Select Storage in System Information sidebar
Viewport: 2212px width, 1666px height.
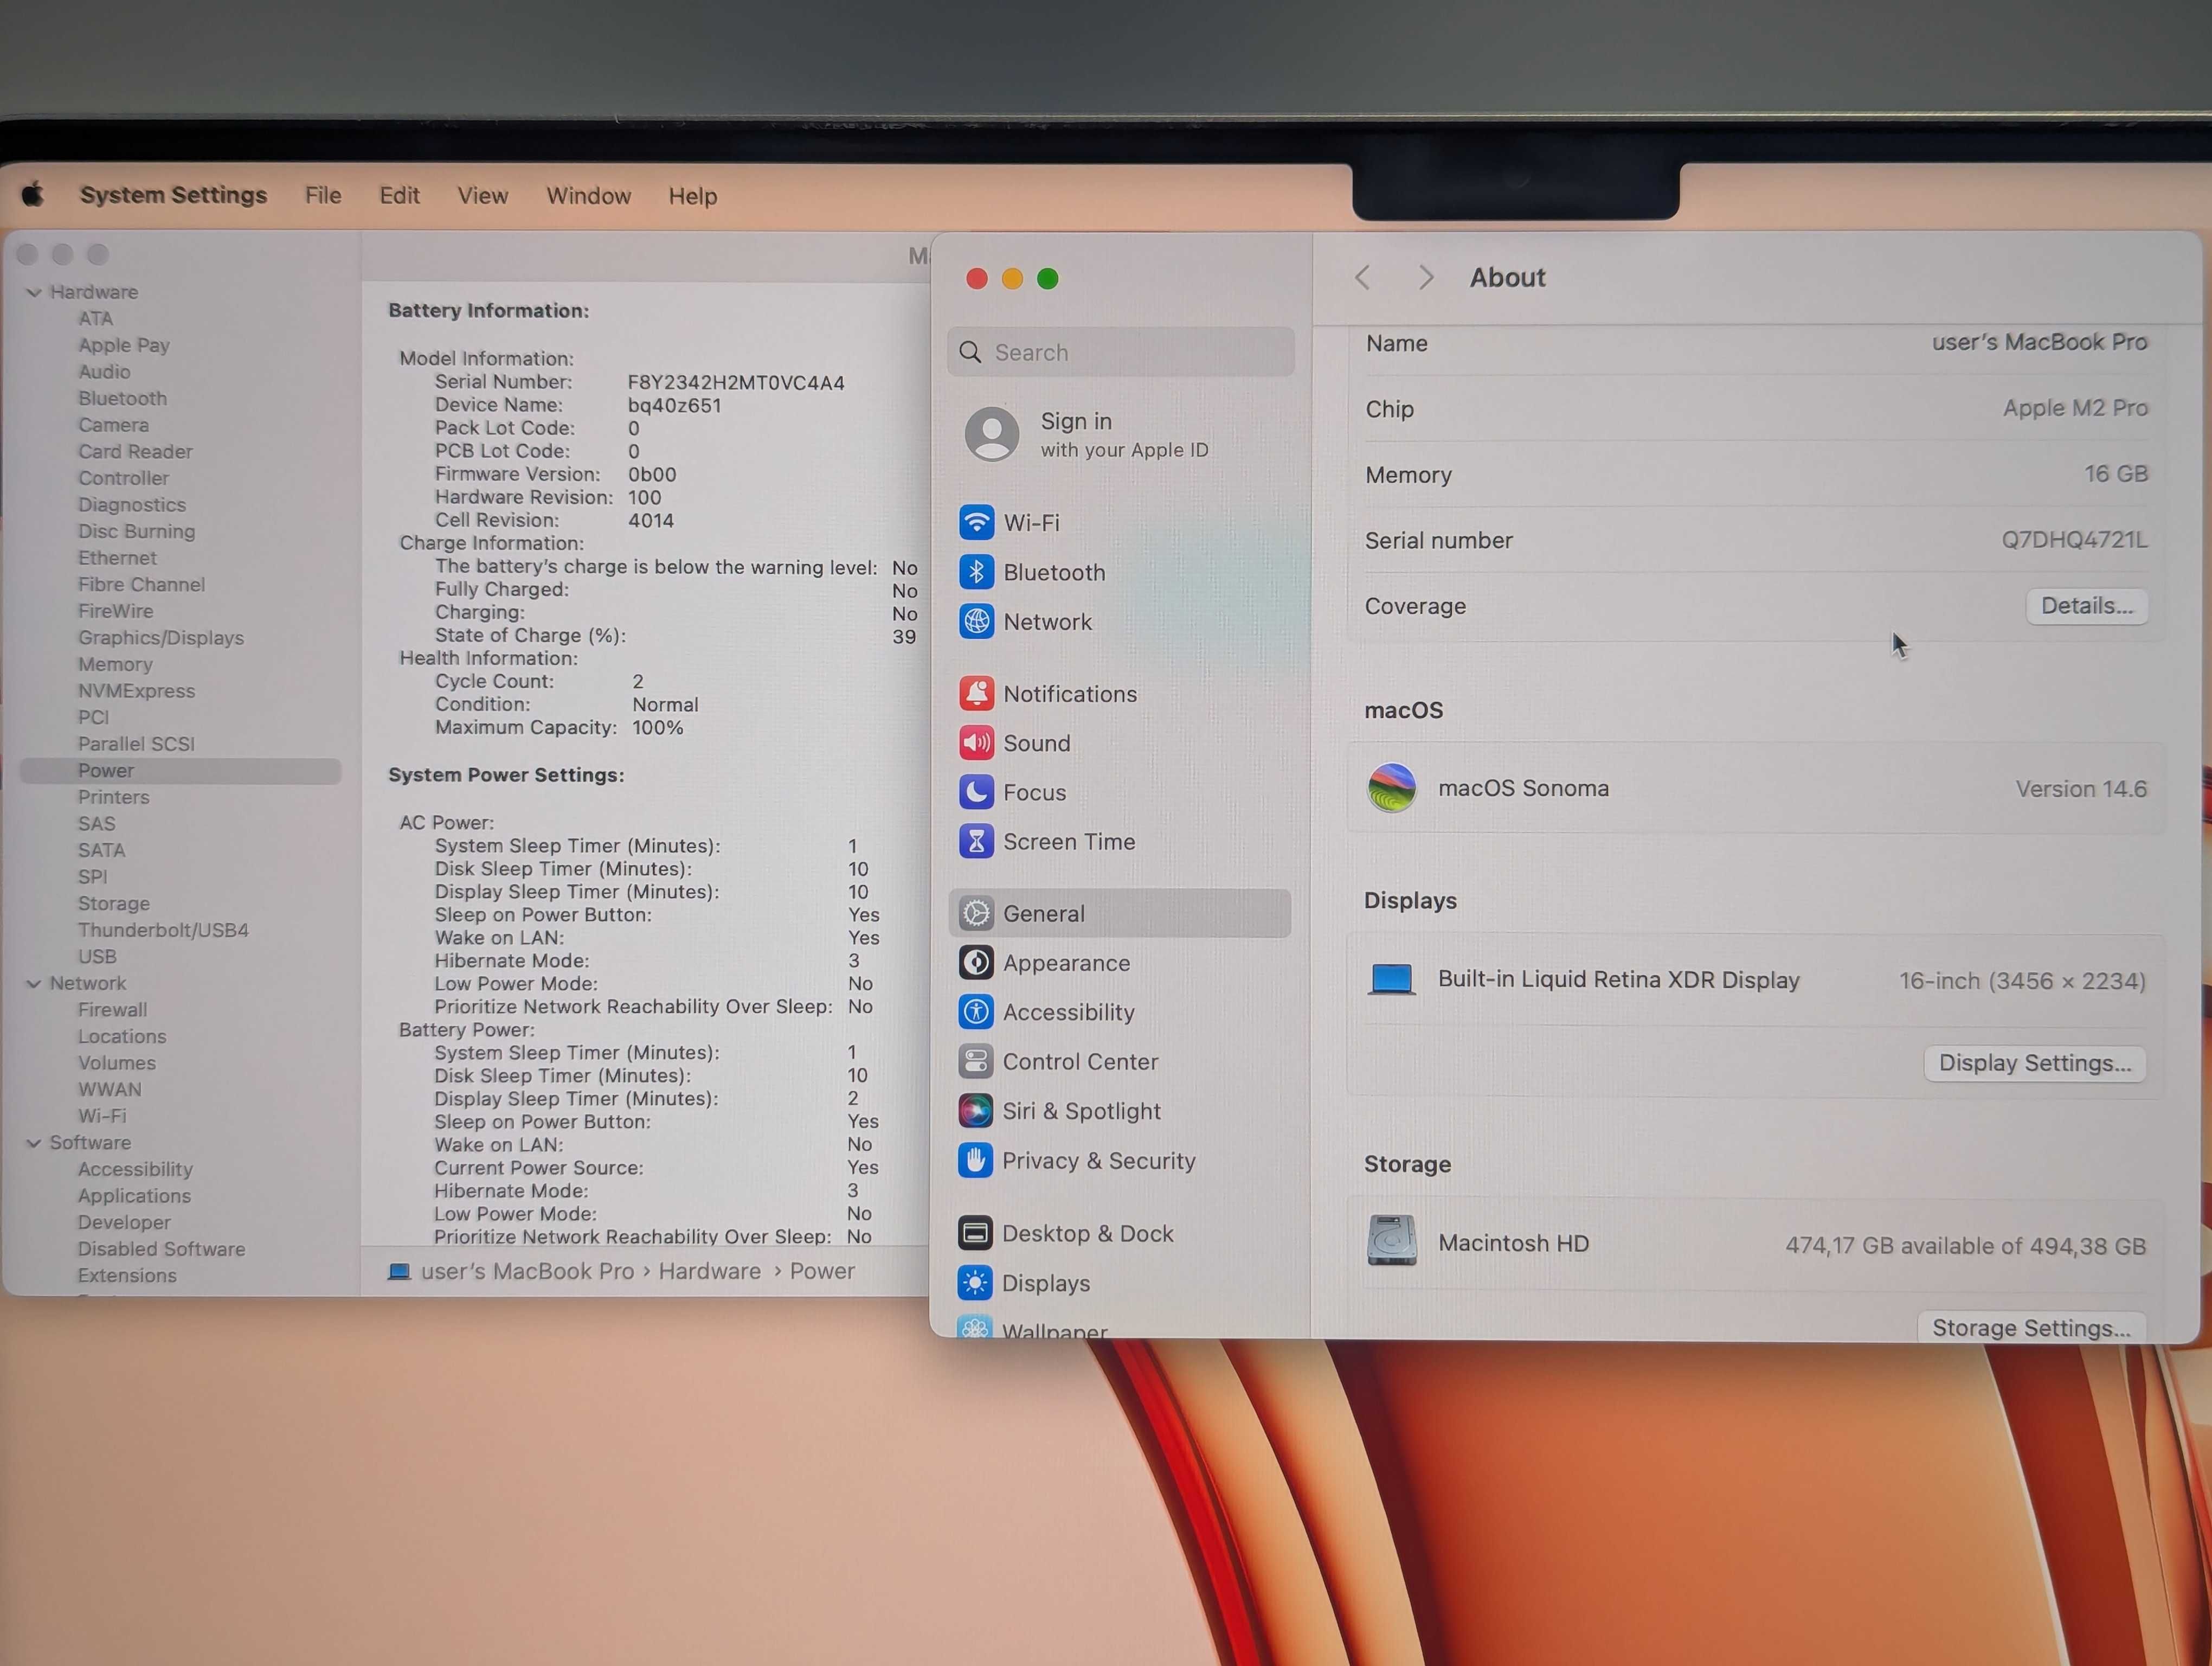point(114,903)
